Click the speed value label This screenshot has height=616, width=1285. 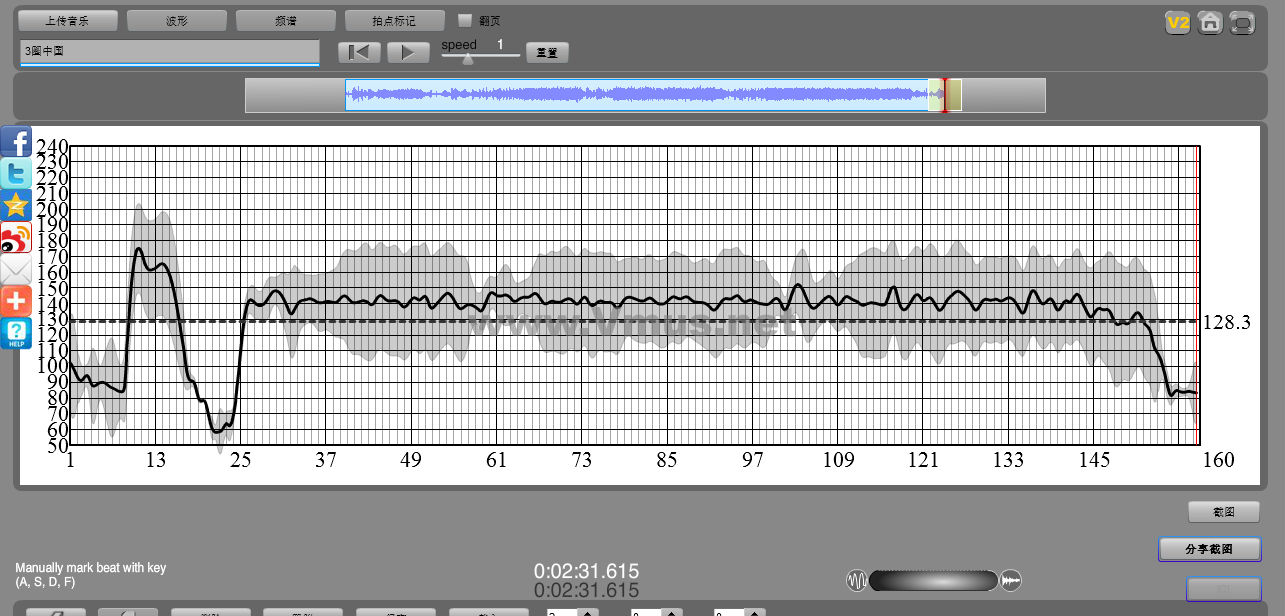500,44
